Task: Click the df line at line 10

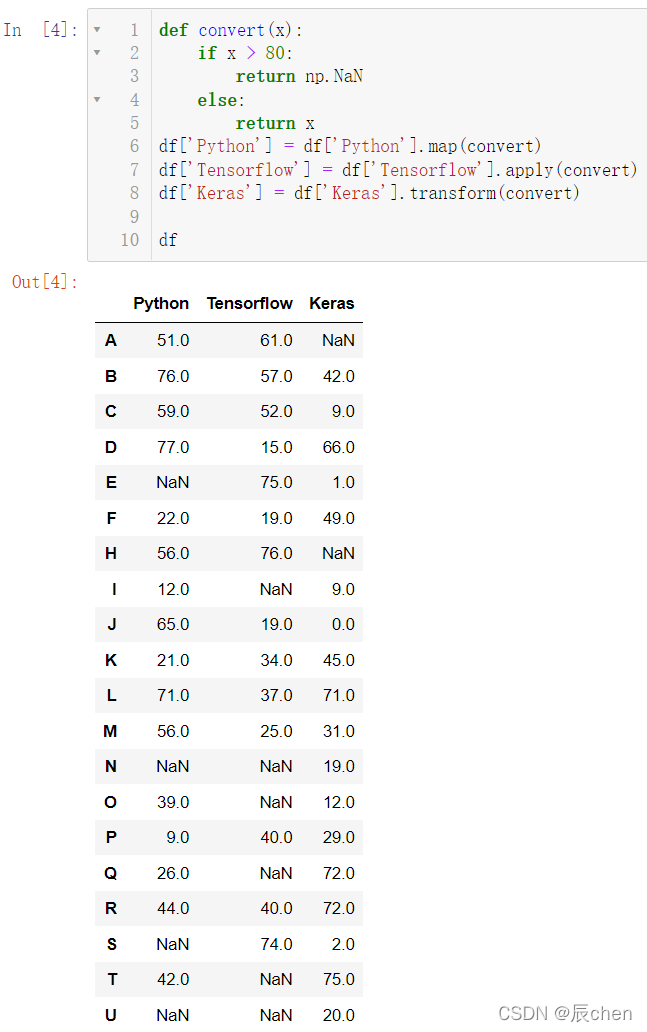Action: (x=168, y=240)
